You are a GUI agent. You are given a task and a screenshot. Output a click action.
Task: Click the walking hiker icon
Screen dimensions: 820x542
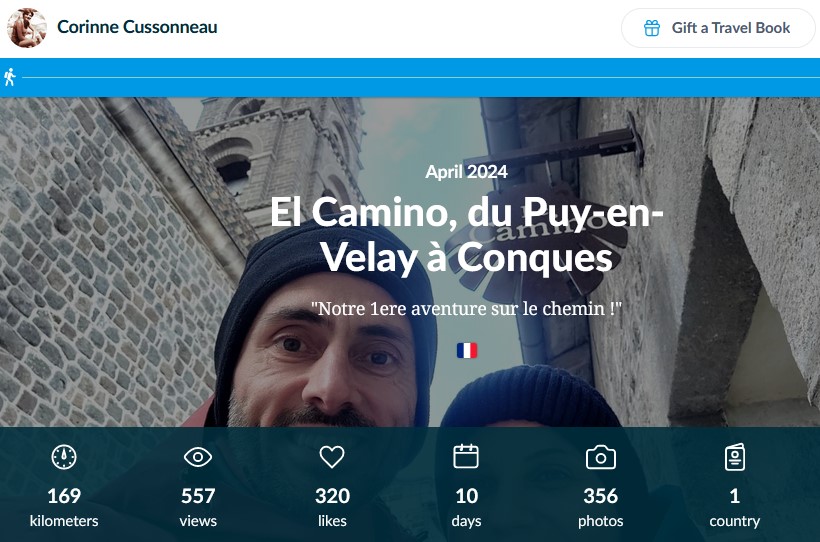[x=9, y=77]
